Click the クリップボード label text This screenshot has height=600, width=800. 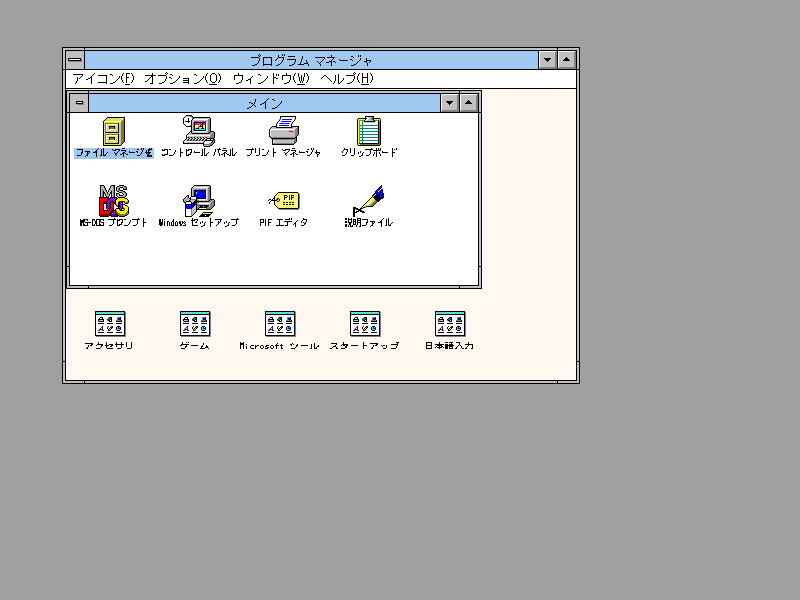click(x=369, y=153)
